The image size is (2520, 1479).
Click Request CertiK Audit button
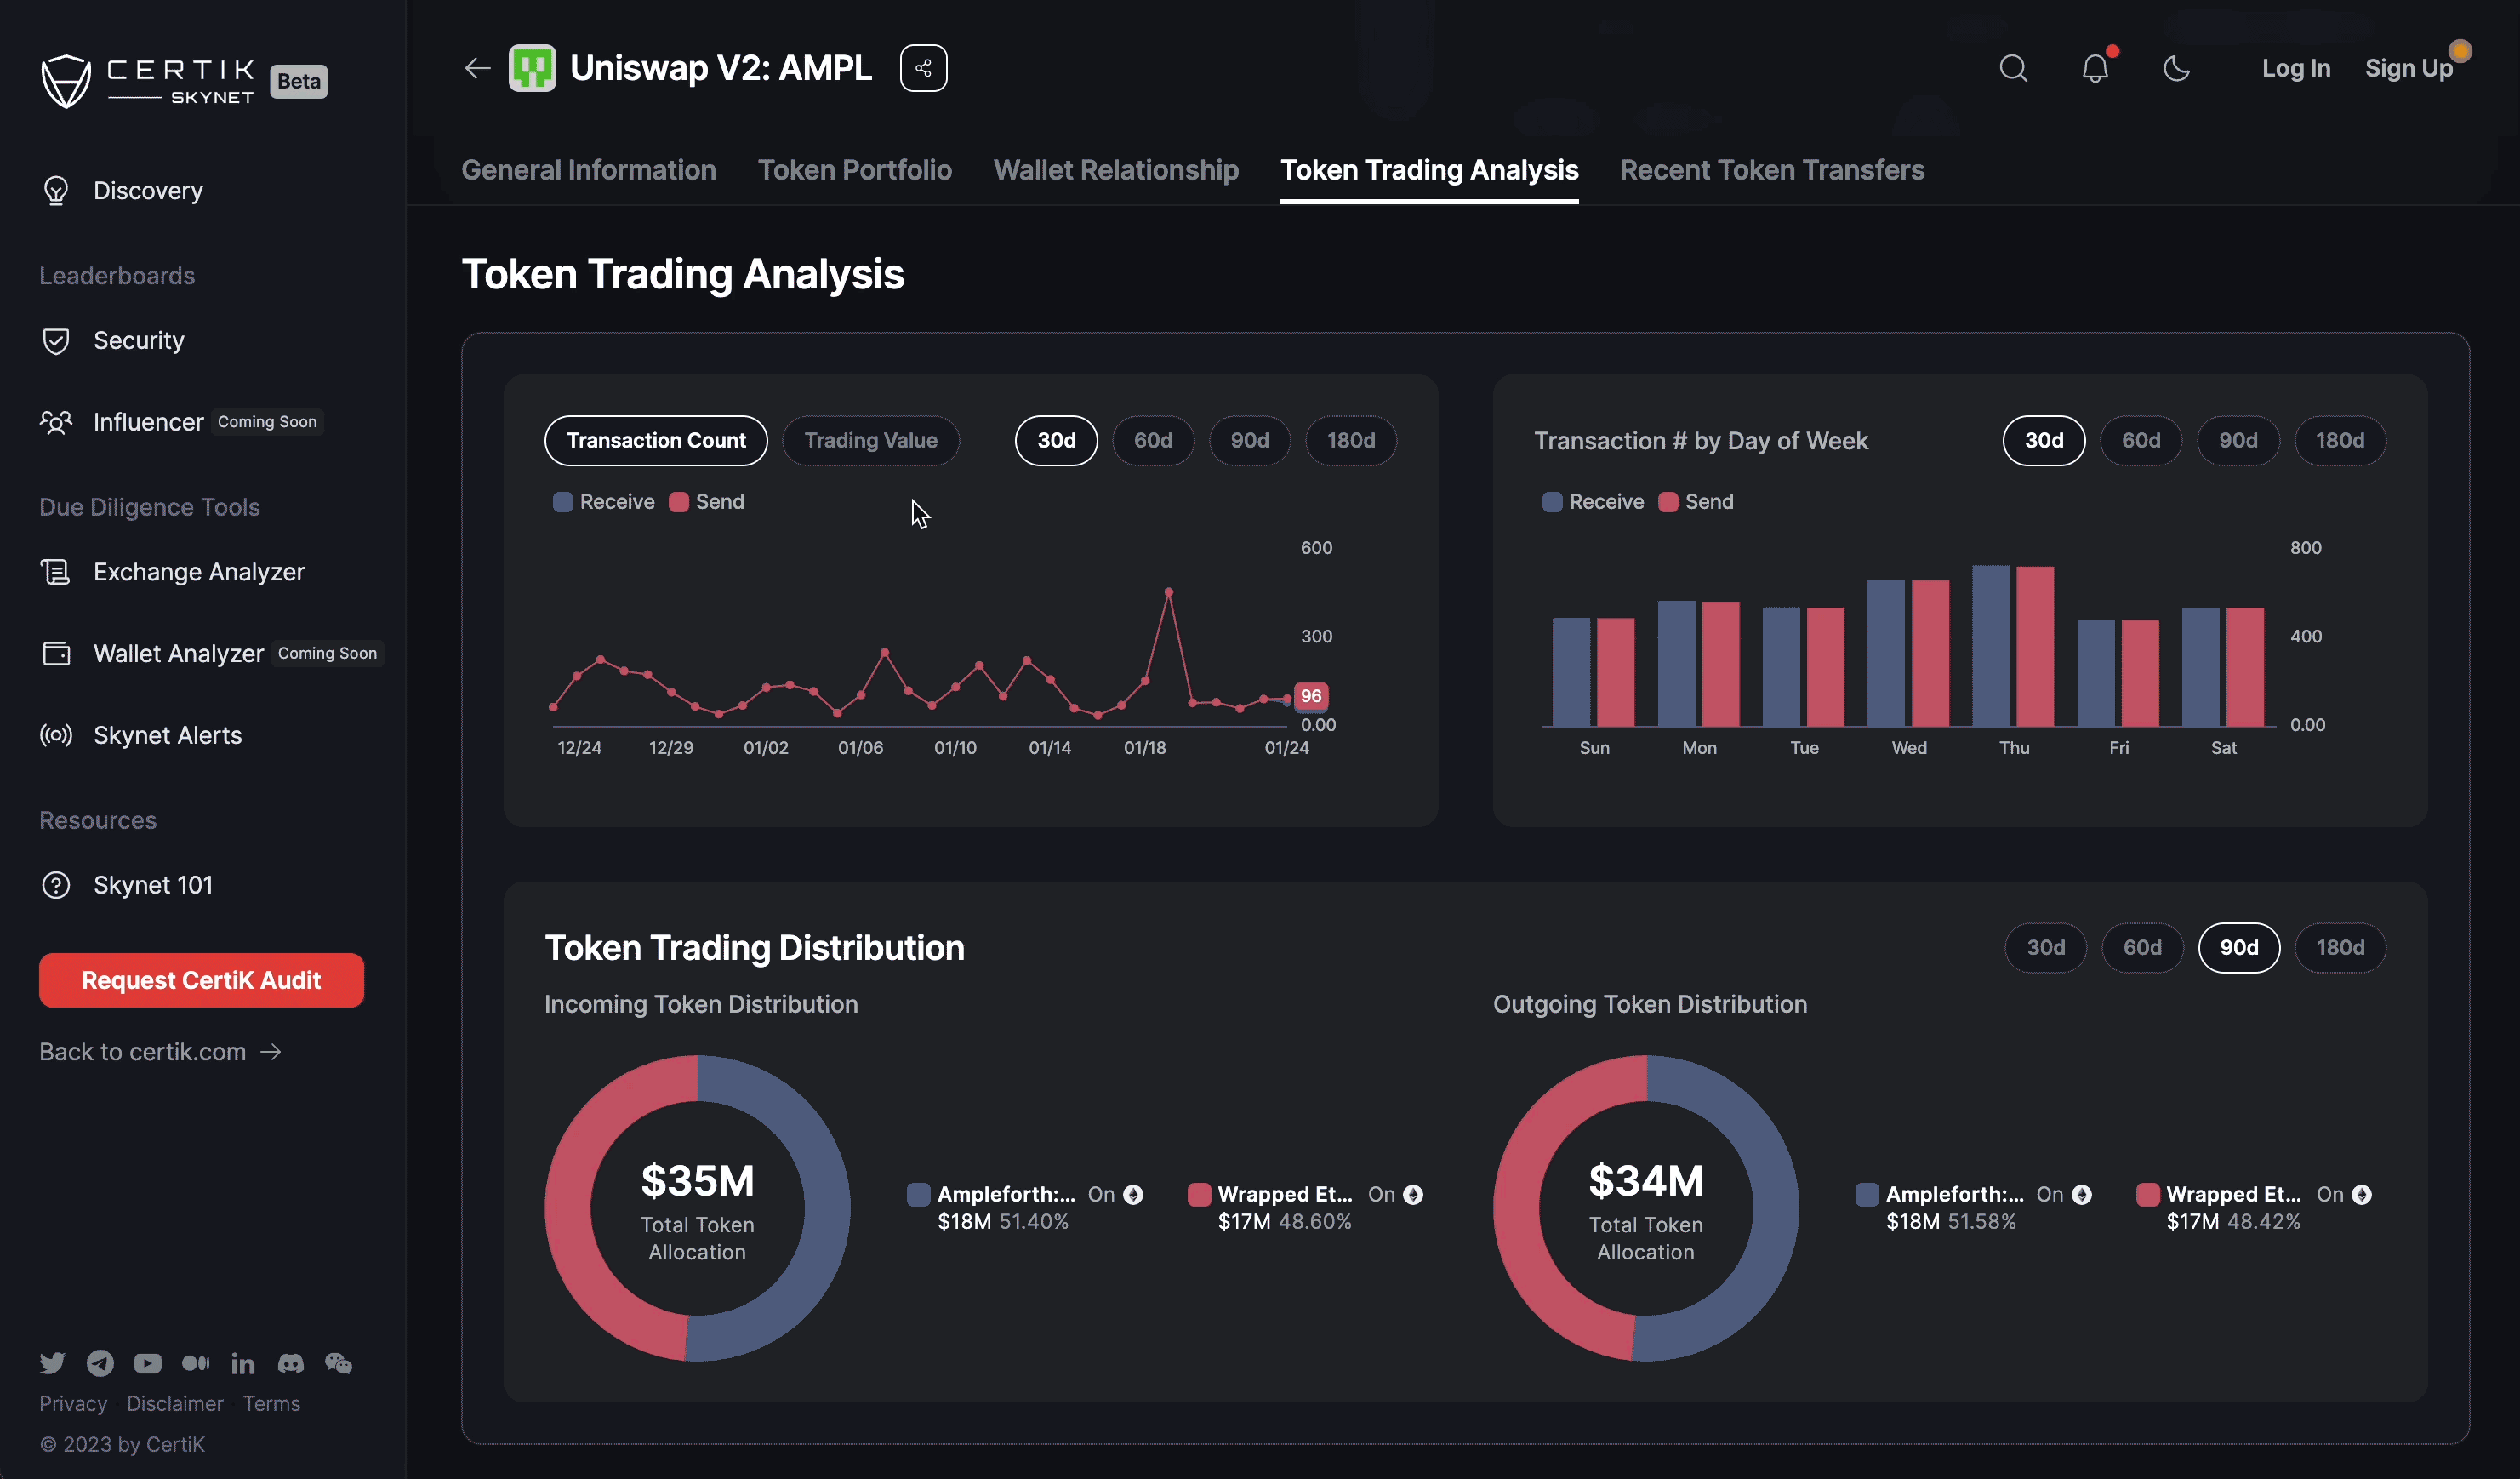pyautogui.click(x=201, y=980)
